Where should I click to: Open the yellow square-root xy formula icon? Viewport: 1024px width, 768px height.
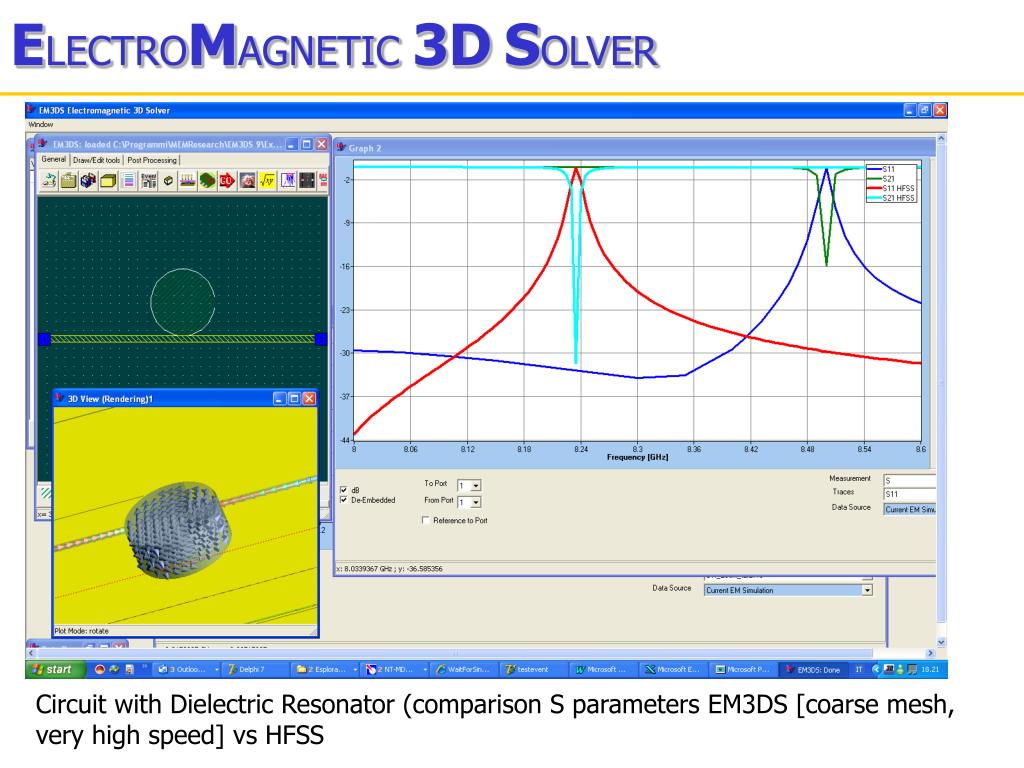tap(267, 181)
